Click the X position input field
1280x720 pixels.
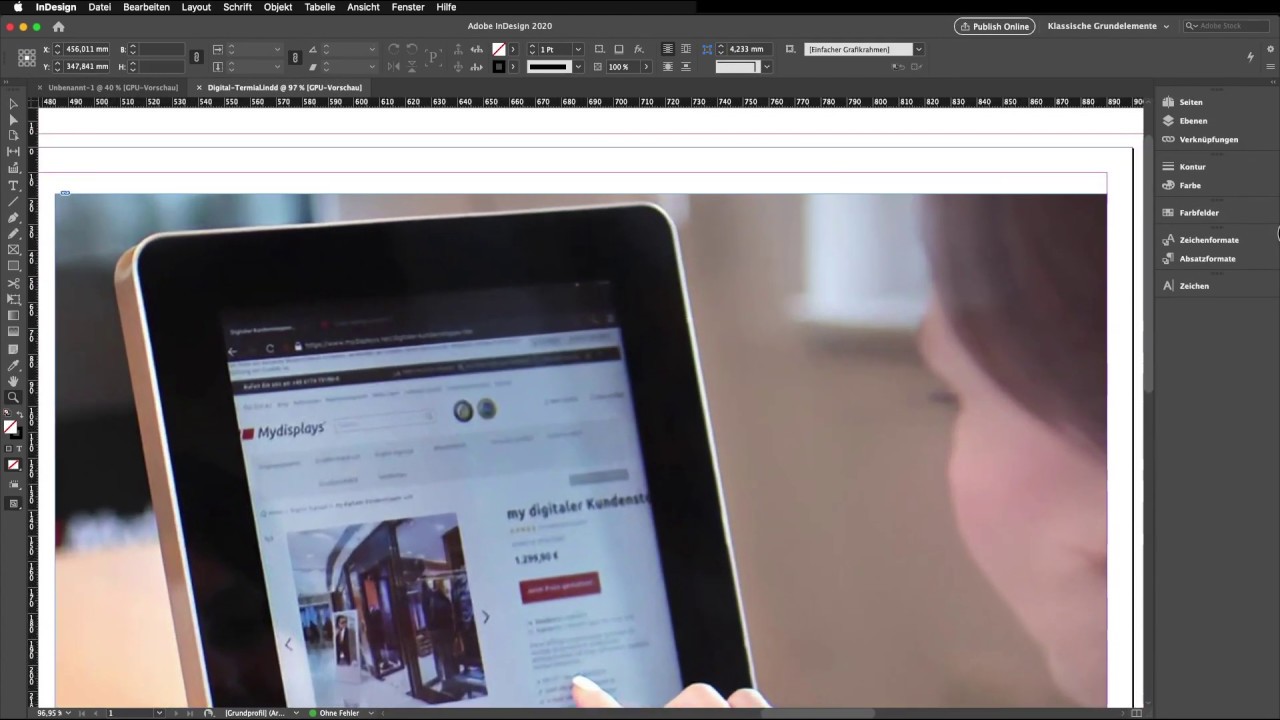(87, 49)
